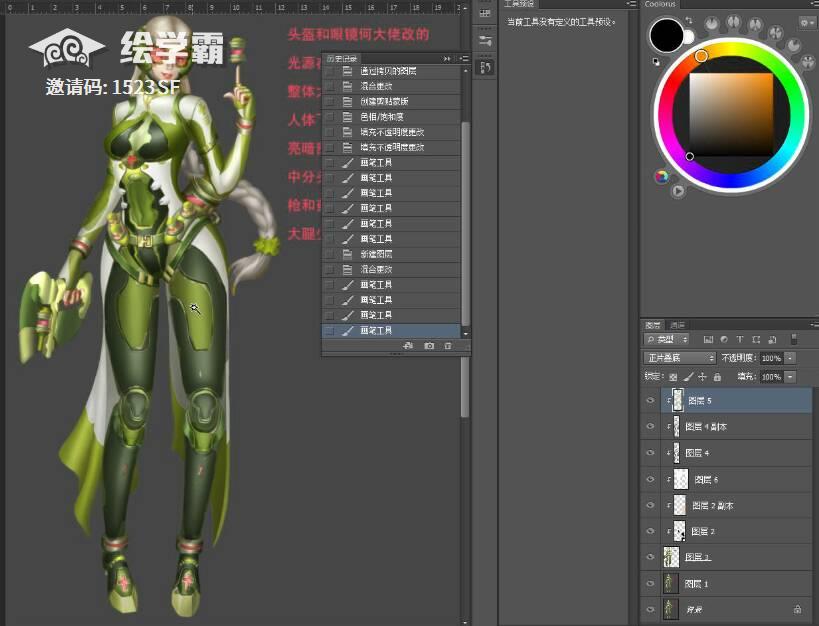Select the 历史记录 panel tab
Screen dimensions: 819x626
coord(342,59)
